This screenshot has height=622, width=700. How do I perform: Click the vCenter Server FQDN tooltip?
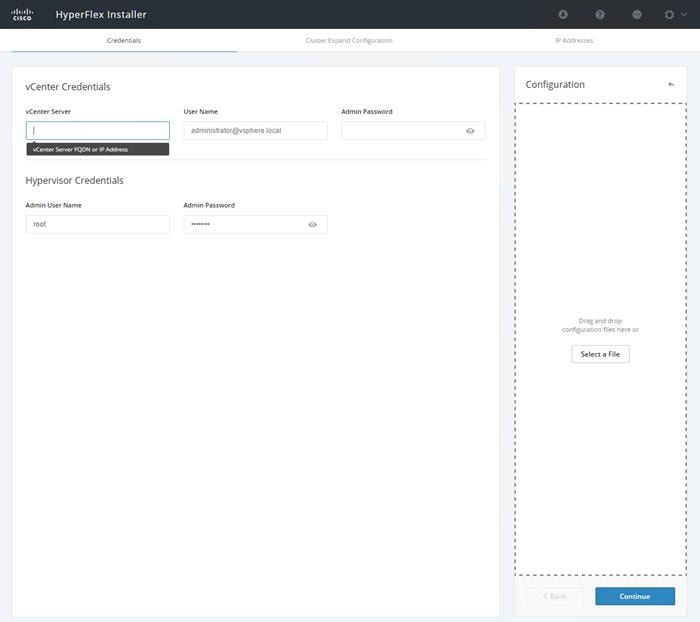[x=98, y=149]
